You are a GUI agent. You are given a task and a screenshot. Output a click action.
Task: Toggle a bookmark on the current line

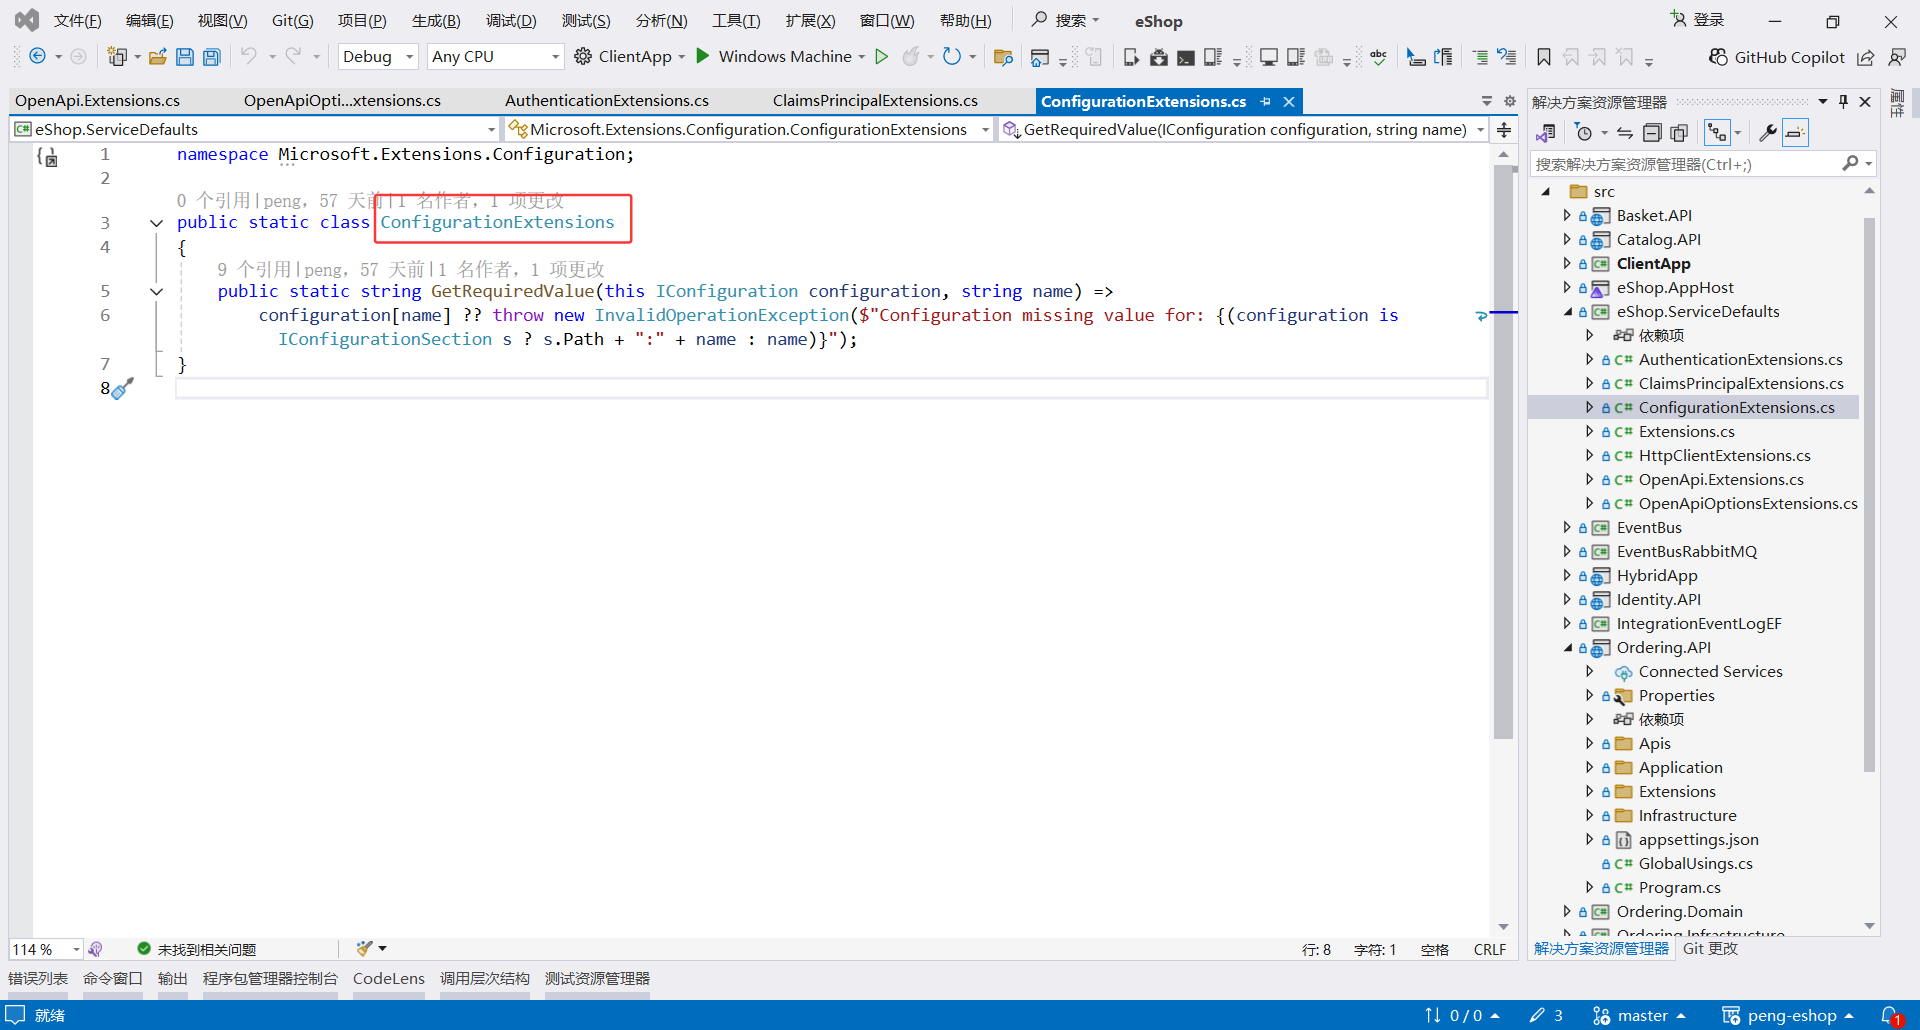coord(1544,57)
